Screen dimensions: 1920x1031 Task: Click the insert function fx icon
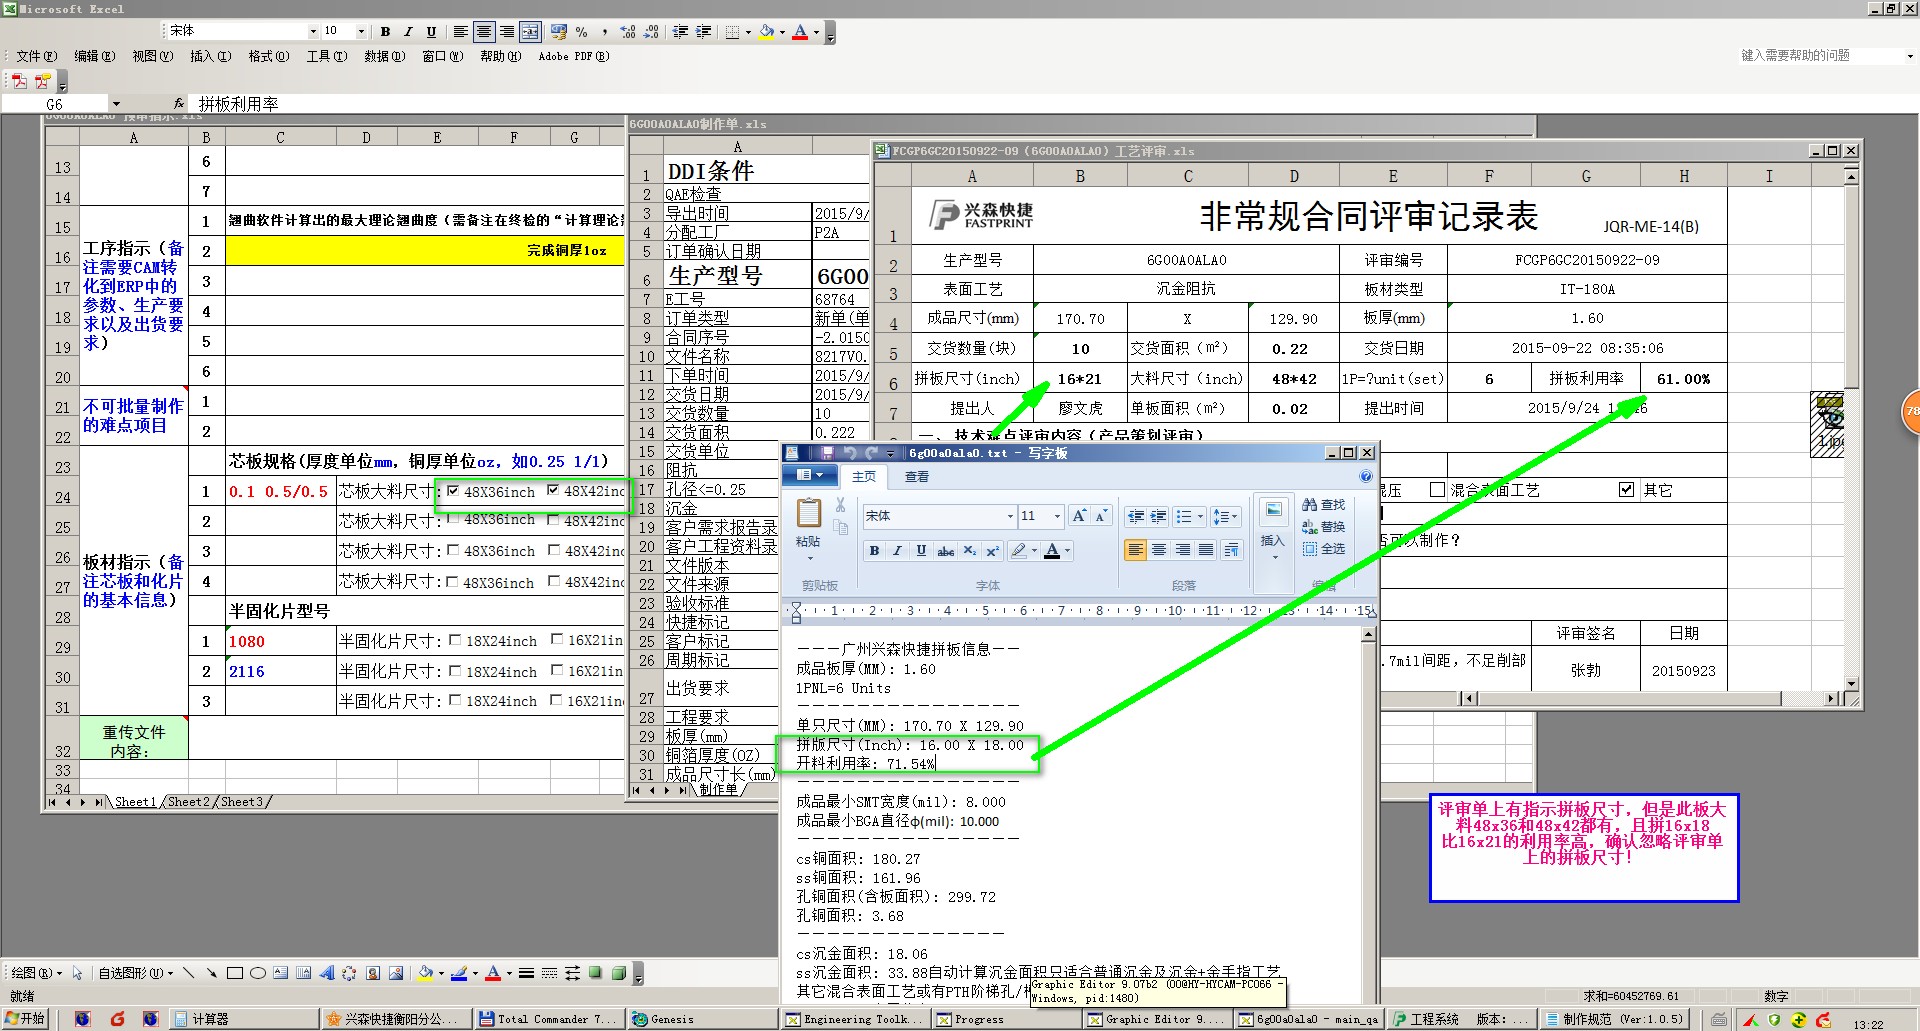[x=178, y=103]
